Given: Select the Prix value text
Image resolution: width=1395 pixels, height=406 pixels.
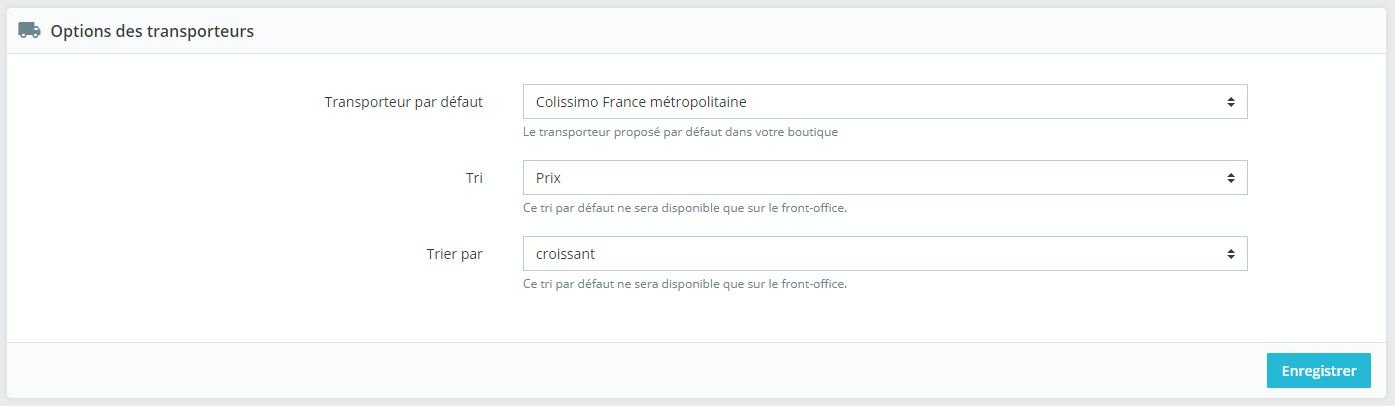Looking at the screenshot, I should [x=549, y=178].
